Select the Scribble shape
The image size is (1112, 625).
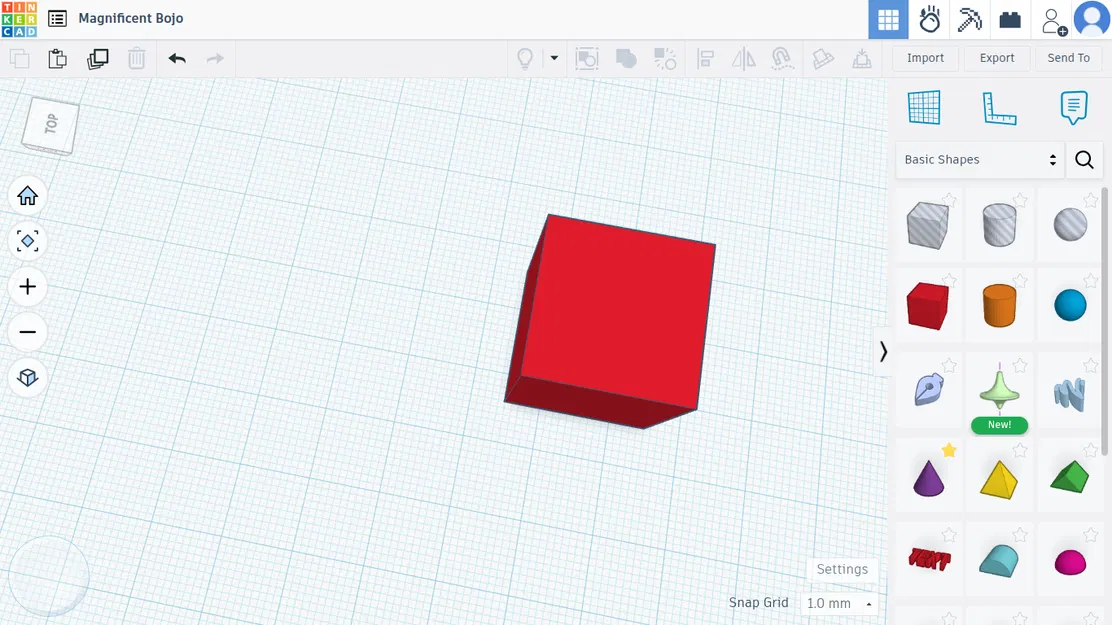coord(928,390)
